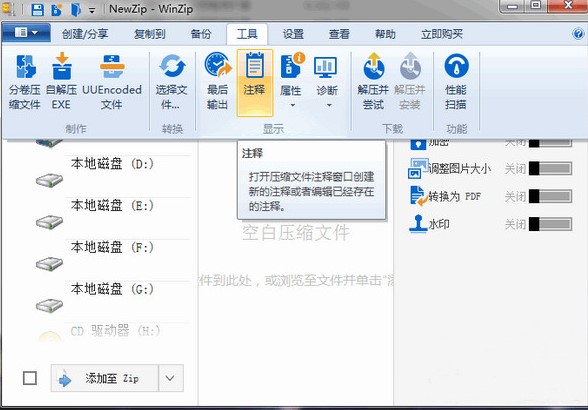The height and width of the screenshot is (410, 588).
Task: Click the third quick access toolbar icon
Action: click(x=75, y=10)
